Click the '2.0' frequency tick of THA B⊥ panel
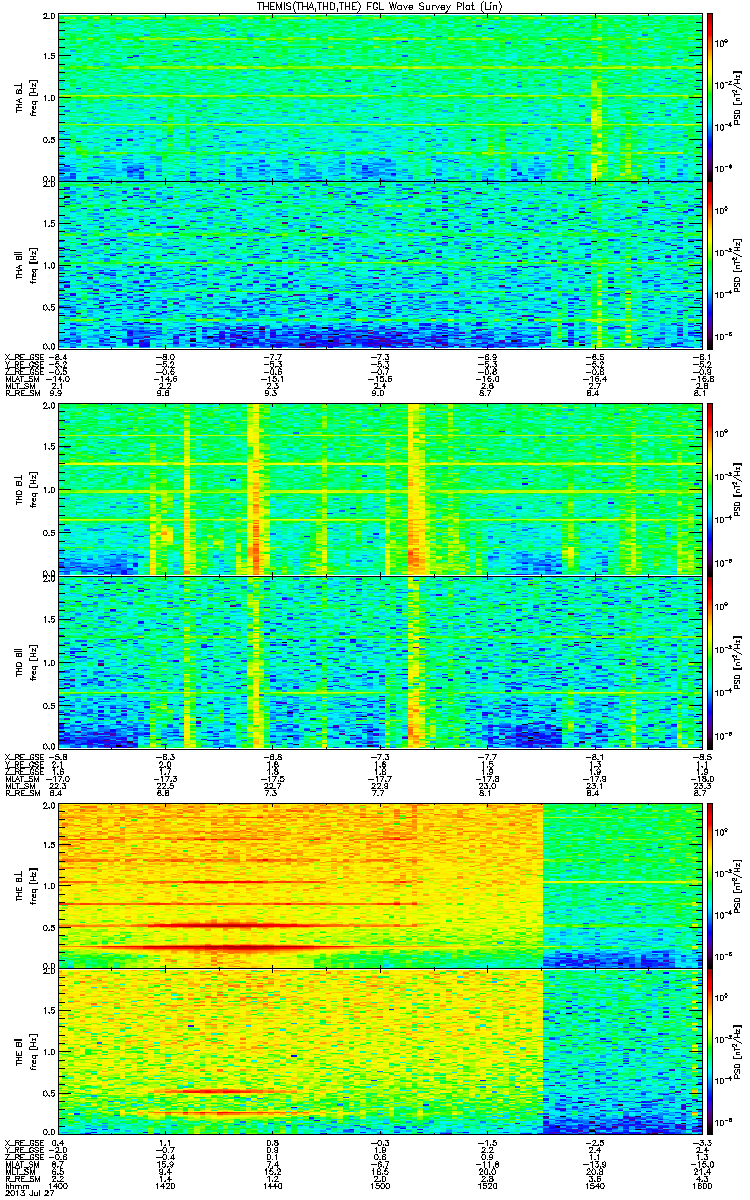 pos(48,18)
